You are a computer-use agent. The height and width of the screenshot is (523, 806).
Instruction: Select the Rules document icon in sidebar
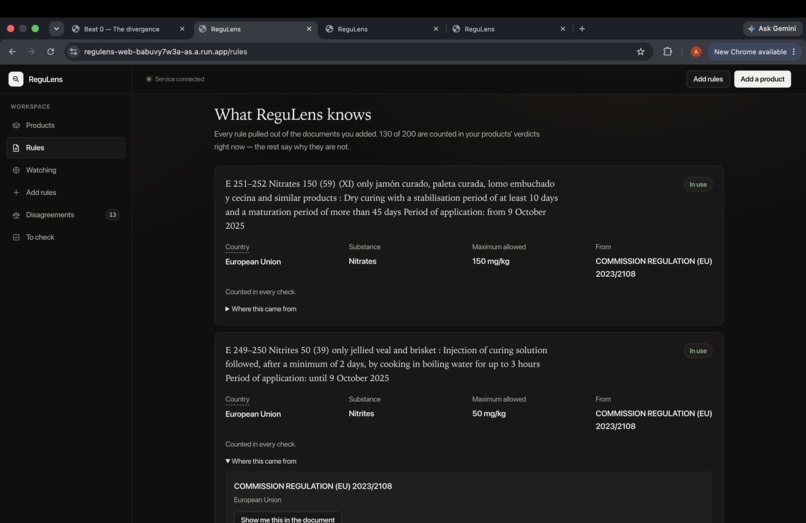(16, 148)
